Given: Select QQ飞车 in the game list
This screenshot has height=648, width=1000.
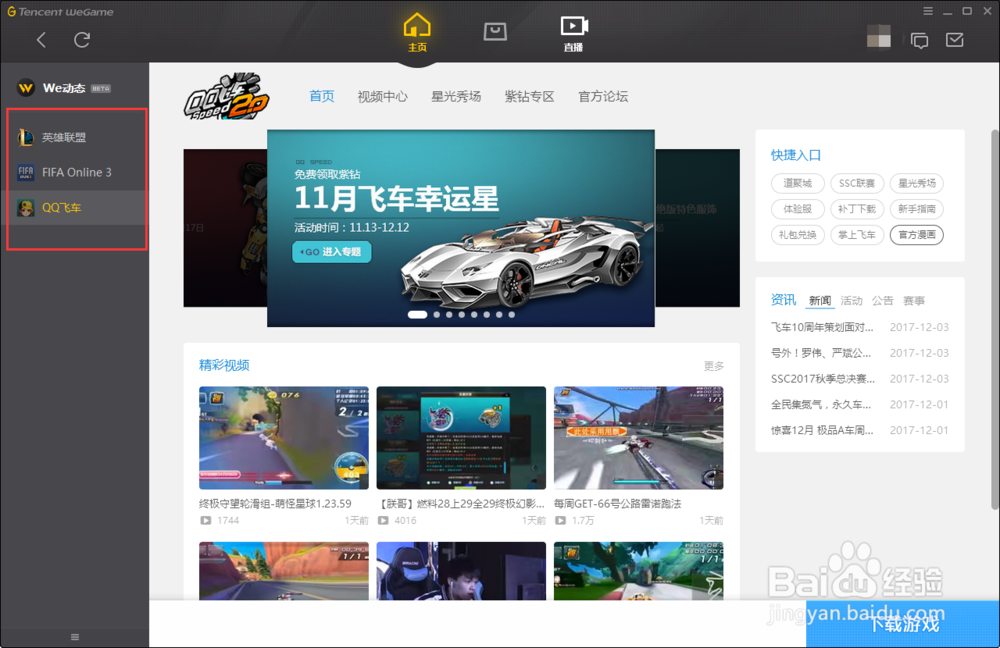Looking at the screenshot, I should coord(77,207).
